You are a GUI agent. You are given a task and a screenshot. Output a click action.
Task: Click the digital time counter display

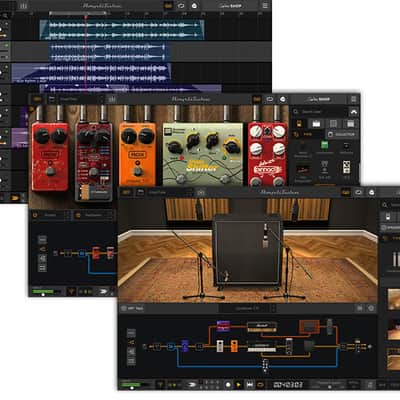pyautogui.click(x=288, y=384)
